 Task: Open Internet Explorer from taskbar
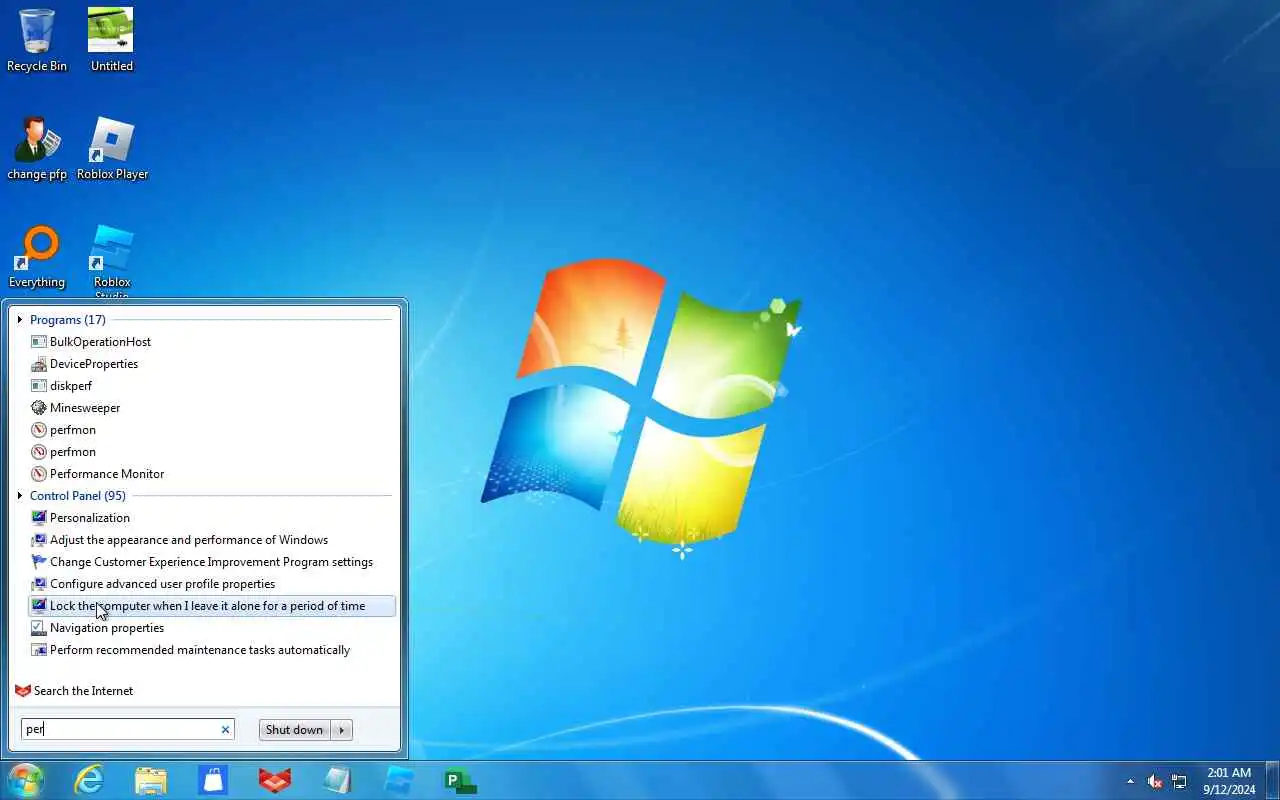click(89, 780)
